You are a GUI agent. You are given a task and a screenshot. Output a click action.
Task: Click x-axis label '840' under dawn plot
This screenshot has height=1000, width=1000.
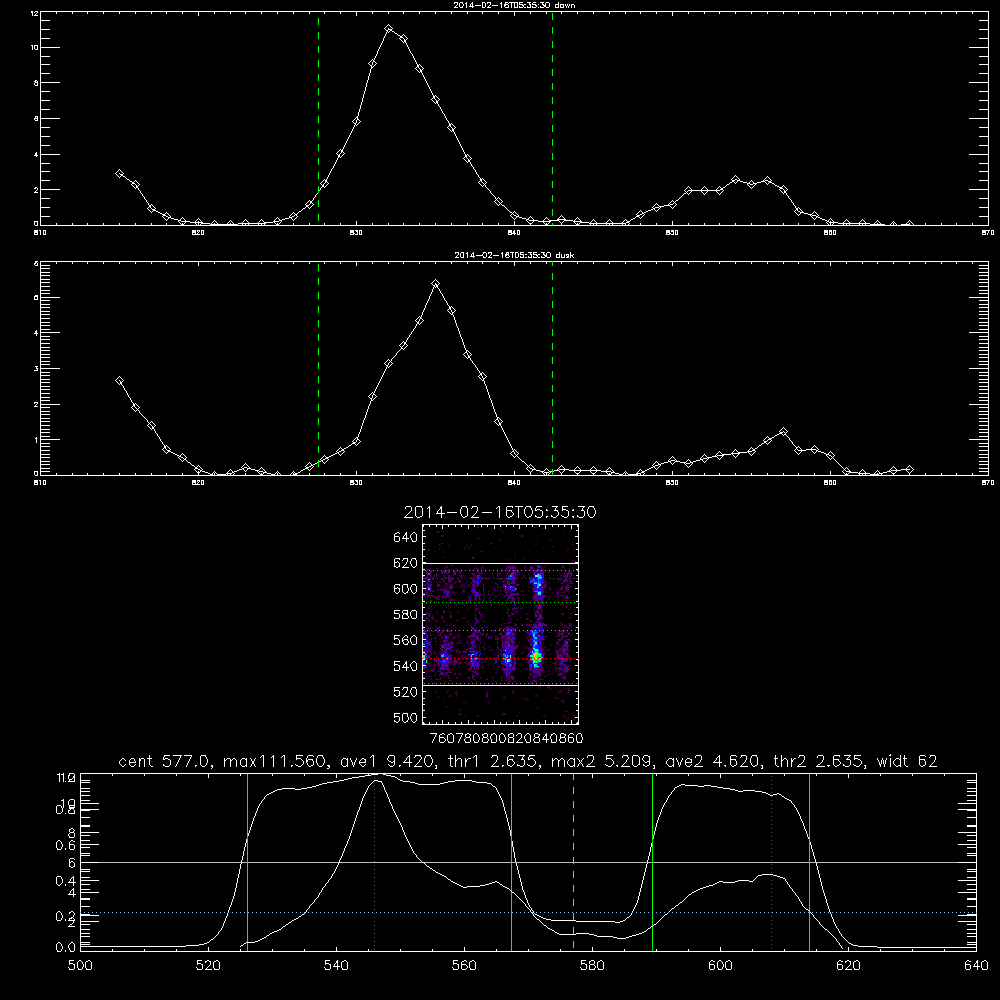pos(514,233)
